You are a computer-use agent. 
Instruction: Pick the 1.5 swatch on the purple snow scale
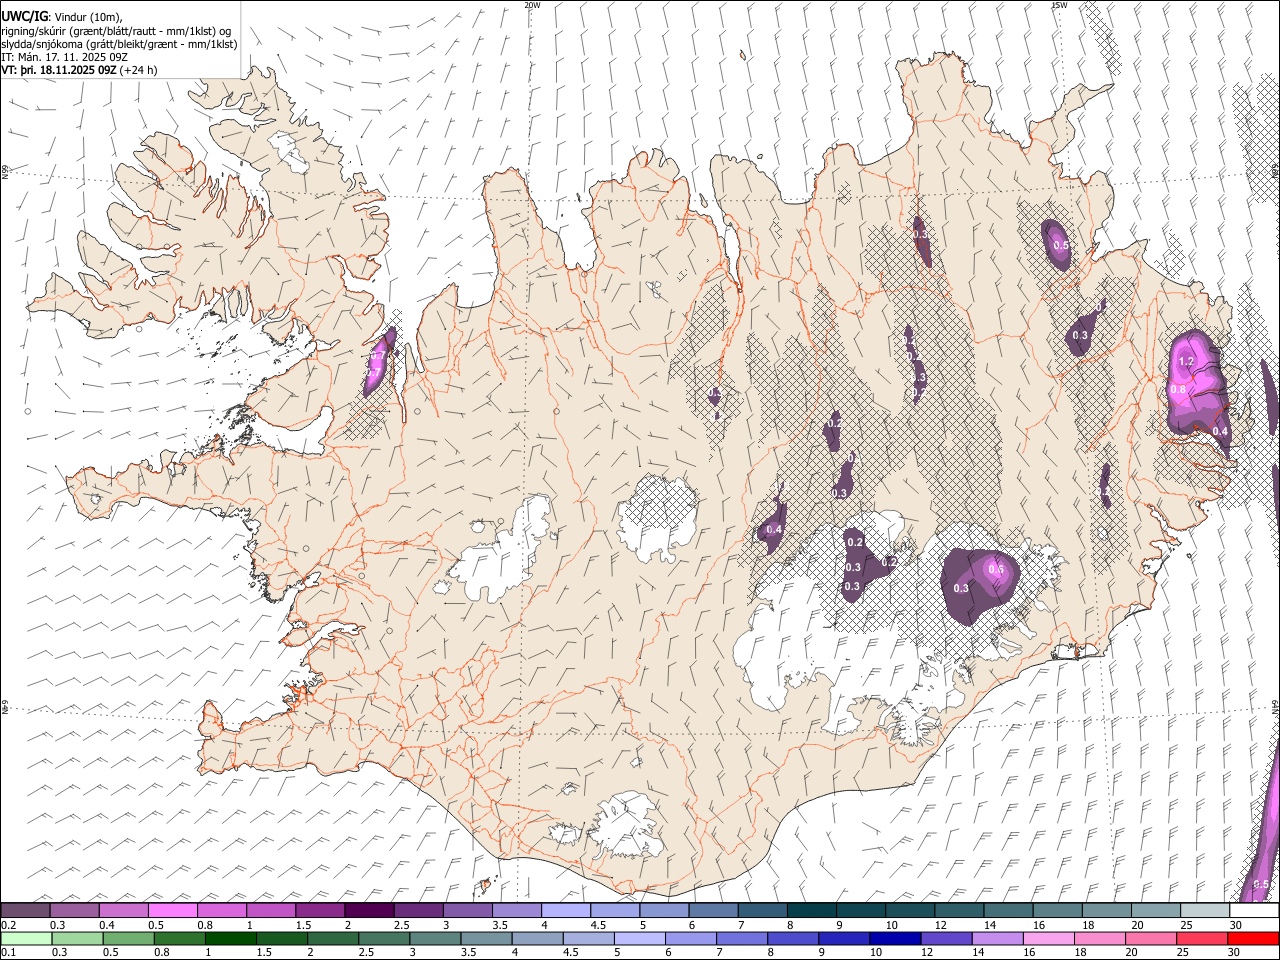coord(320,911)
